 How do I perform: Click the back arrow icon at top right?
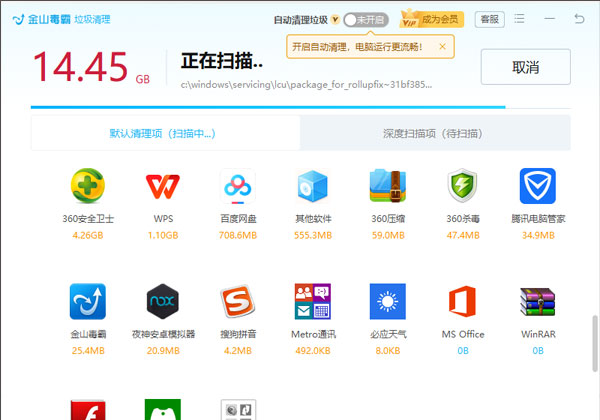point(579,18)
